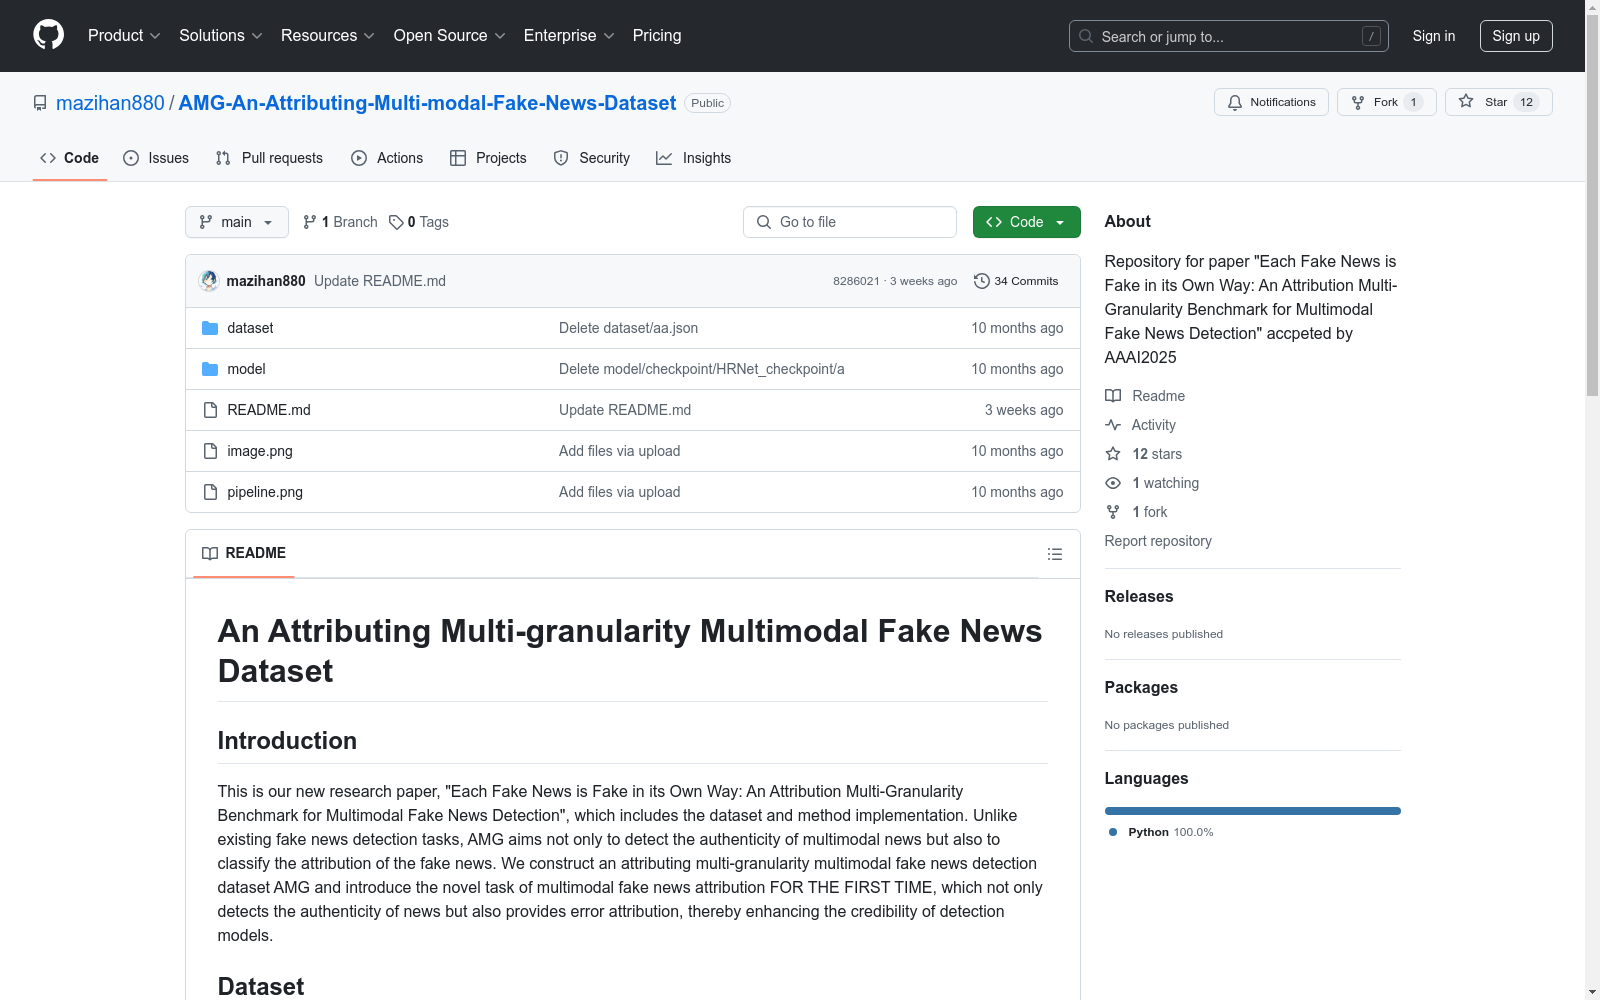Expand the Product menu
Screen dimensions: 1600x1000
coord(124,36)
